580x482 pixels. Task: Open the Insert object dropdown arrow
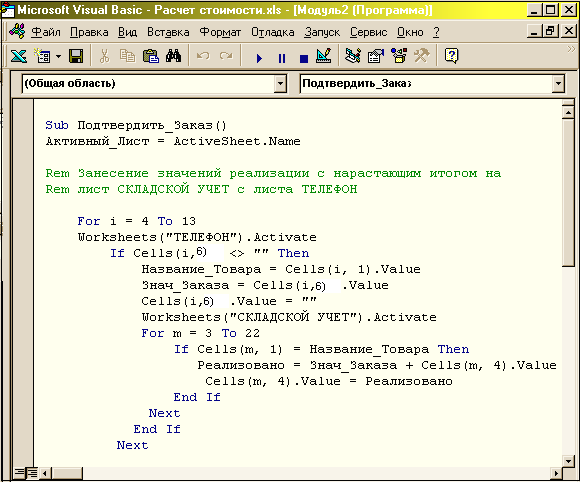[x=58, y=56]
